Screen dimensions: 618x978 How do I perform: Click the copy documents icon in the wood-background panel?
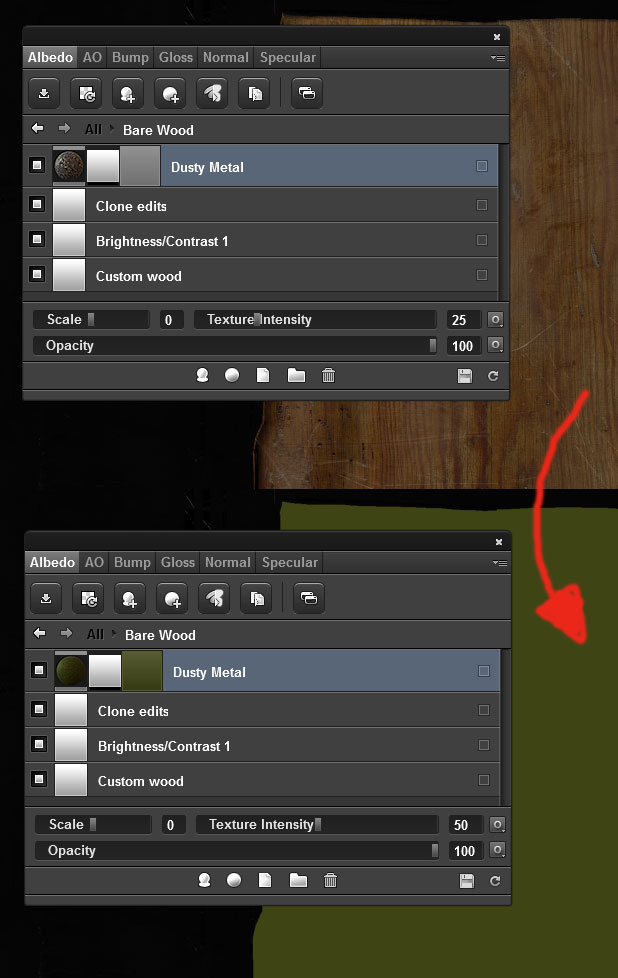pyautogui.click(x=254, y=94)
